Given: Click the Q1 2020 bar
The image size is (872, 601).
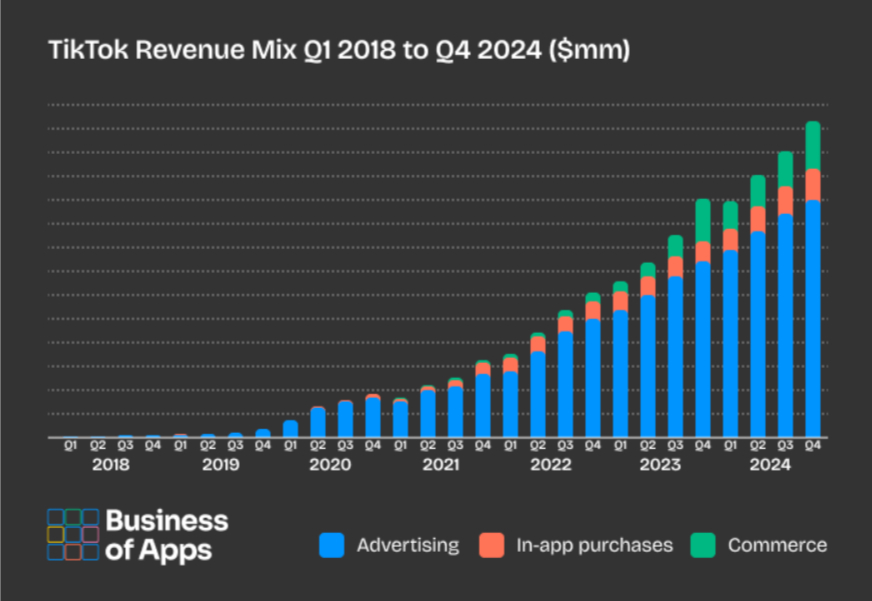Looking at the screenshot, I should (290, 429).
